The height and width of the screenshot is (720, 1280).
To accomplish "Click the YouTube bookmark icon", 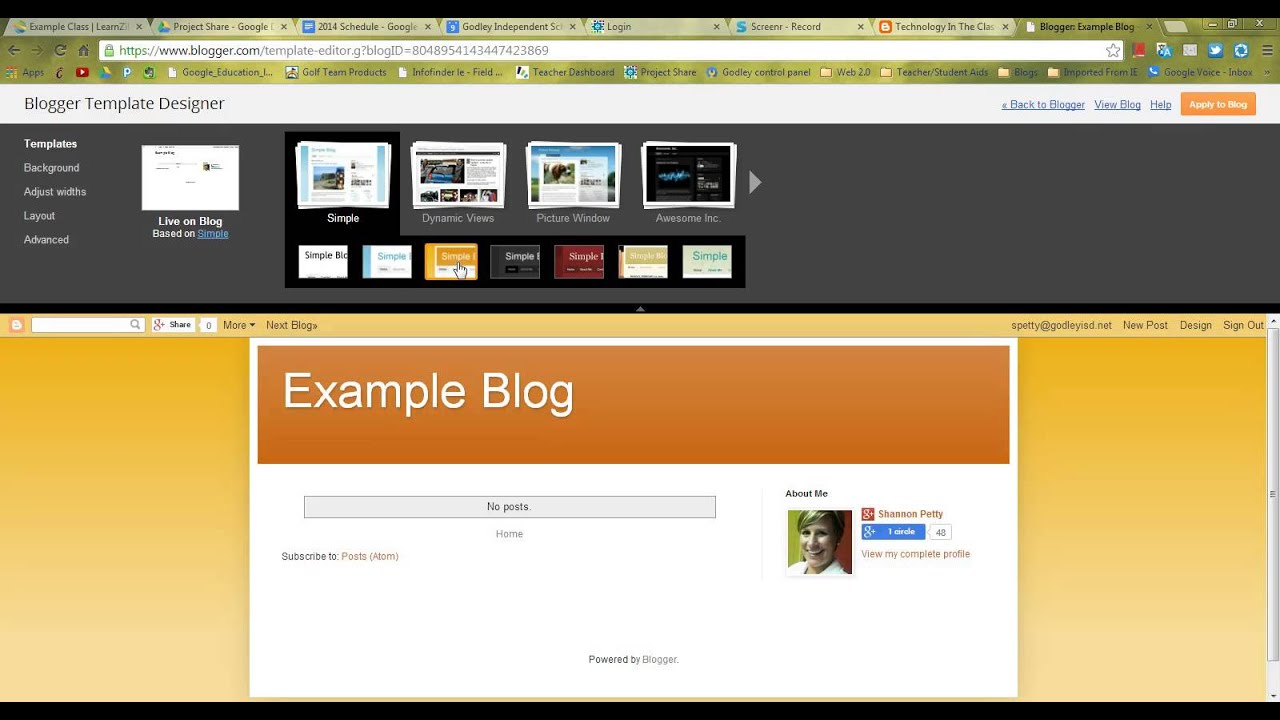I will [82, 72].
